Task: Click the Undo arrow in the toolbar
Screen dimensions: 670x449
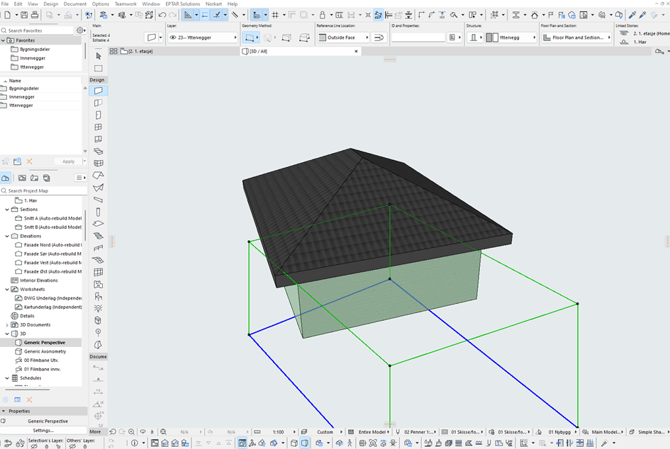Action: coord(162,15)
